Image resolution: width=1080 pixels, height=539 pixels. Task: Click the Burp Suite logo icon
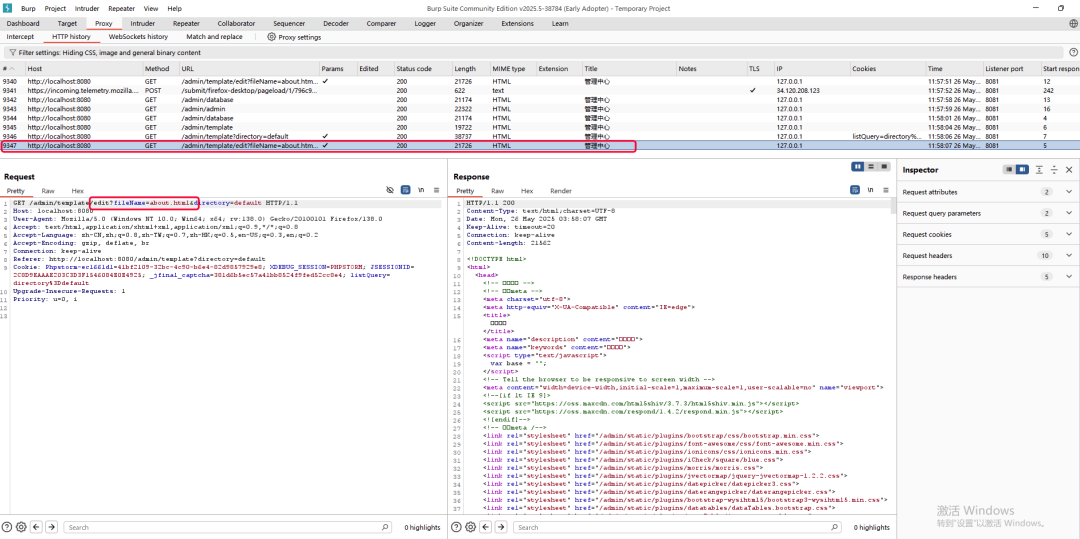tap(8, 8)
